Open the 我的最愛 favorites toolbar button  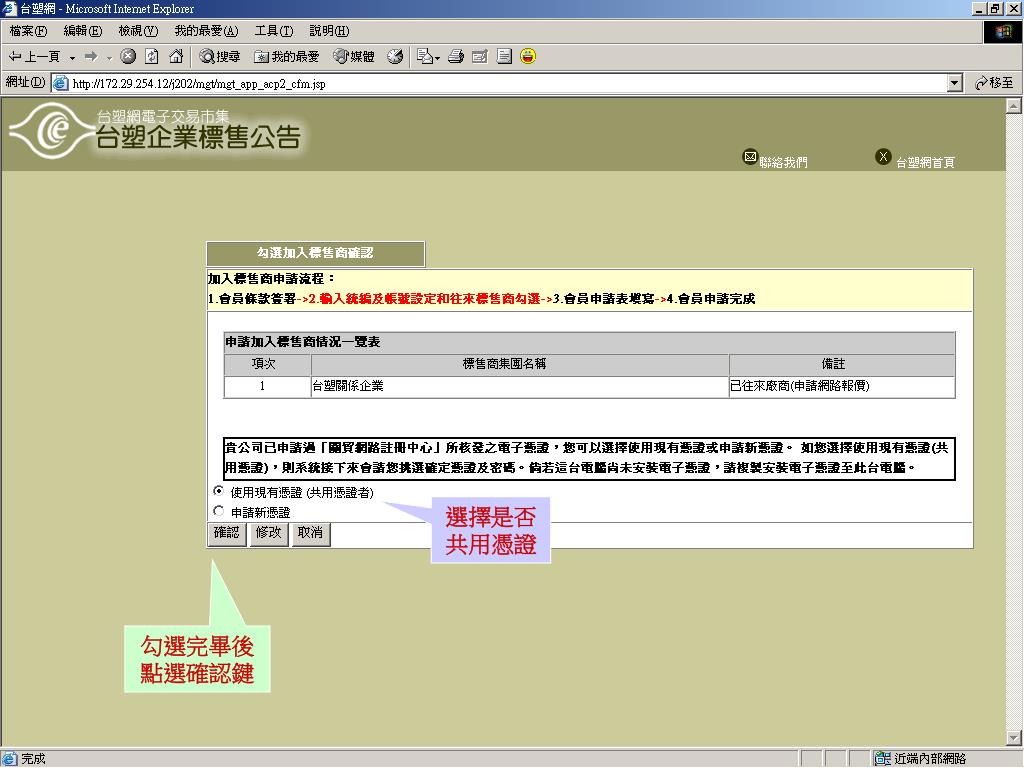(x=287, y=57)
